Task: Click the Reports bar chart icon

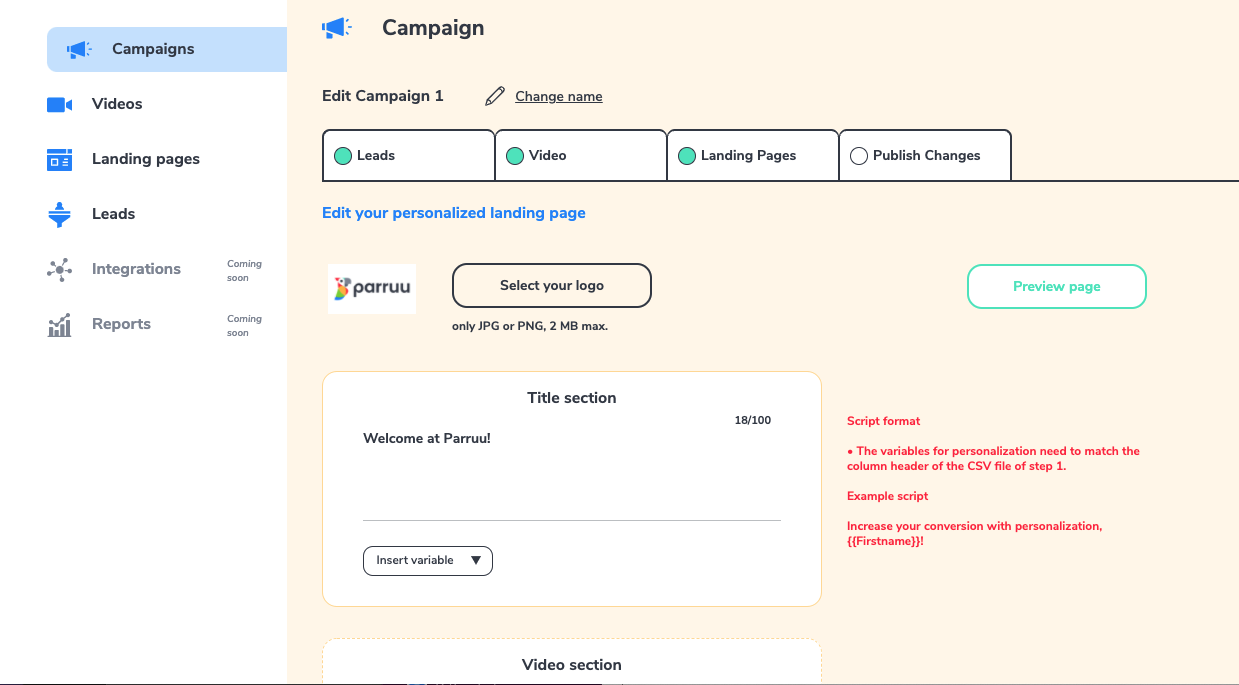Action: [x=60, y=325]
